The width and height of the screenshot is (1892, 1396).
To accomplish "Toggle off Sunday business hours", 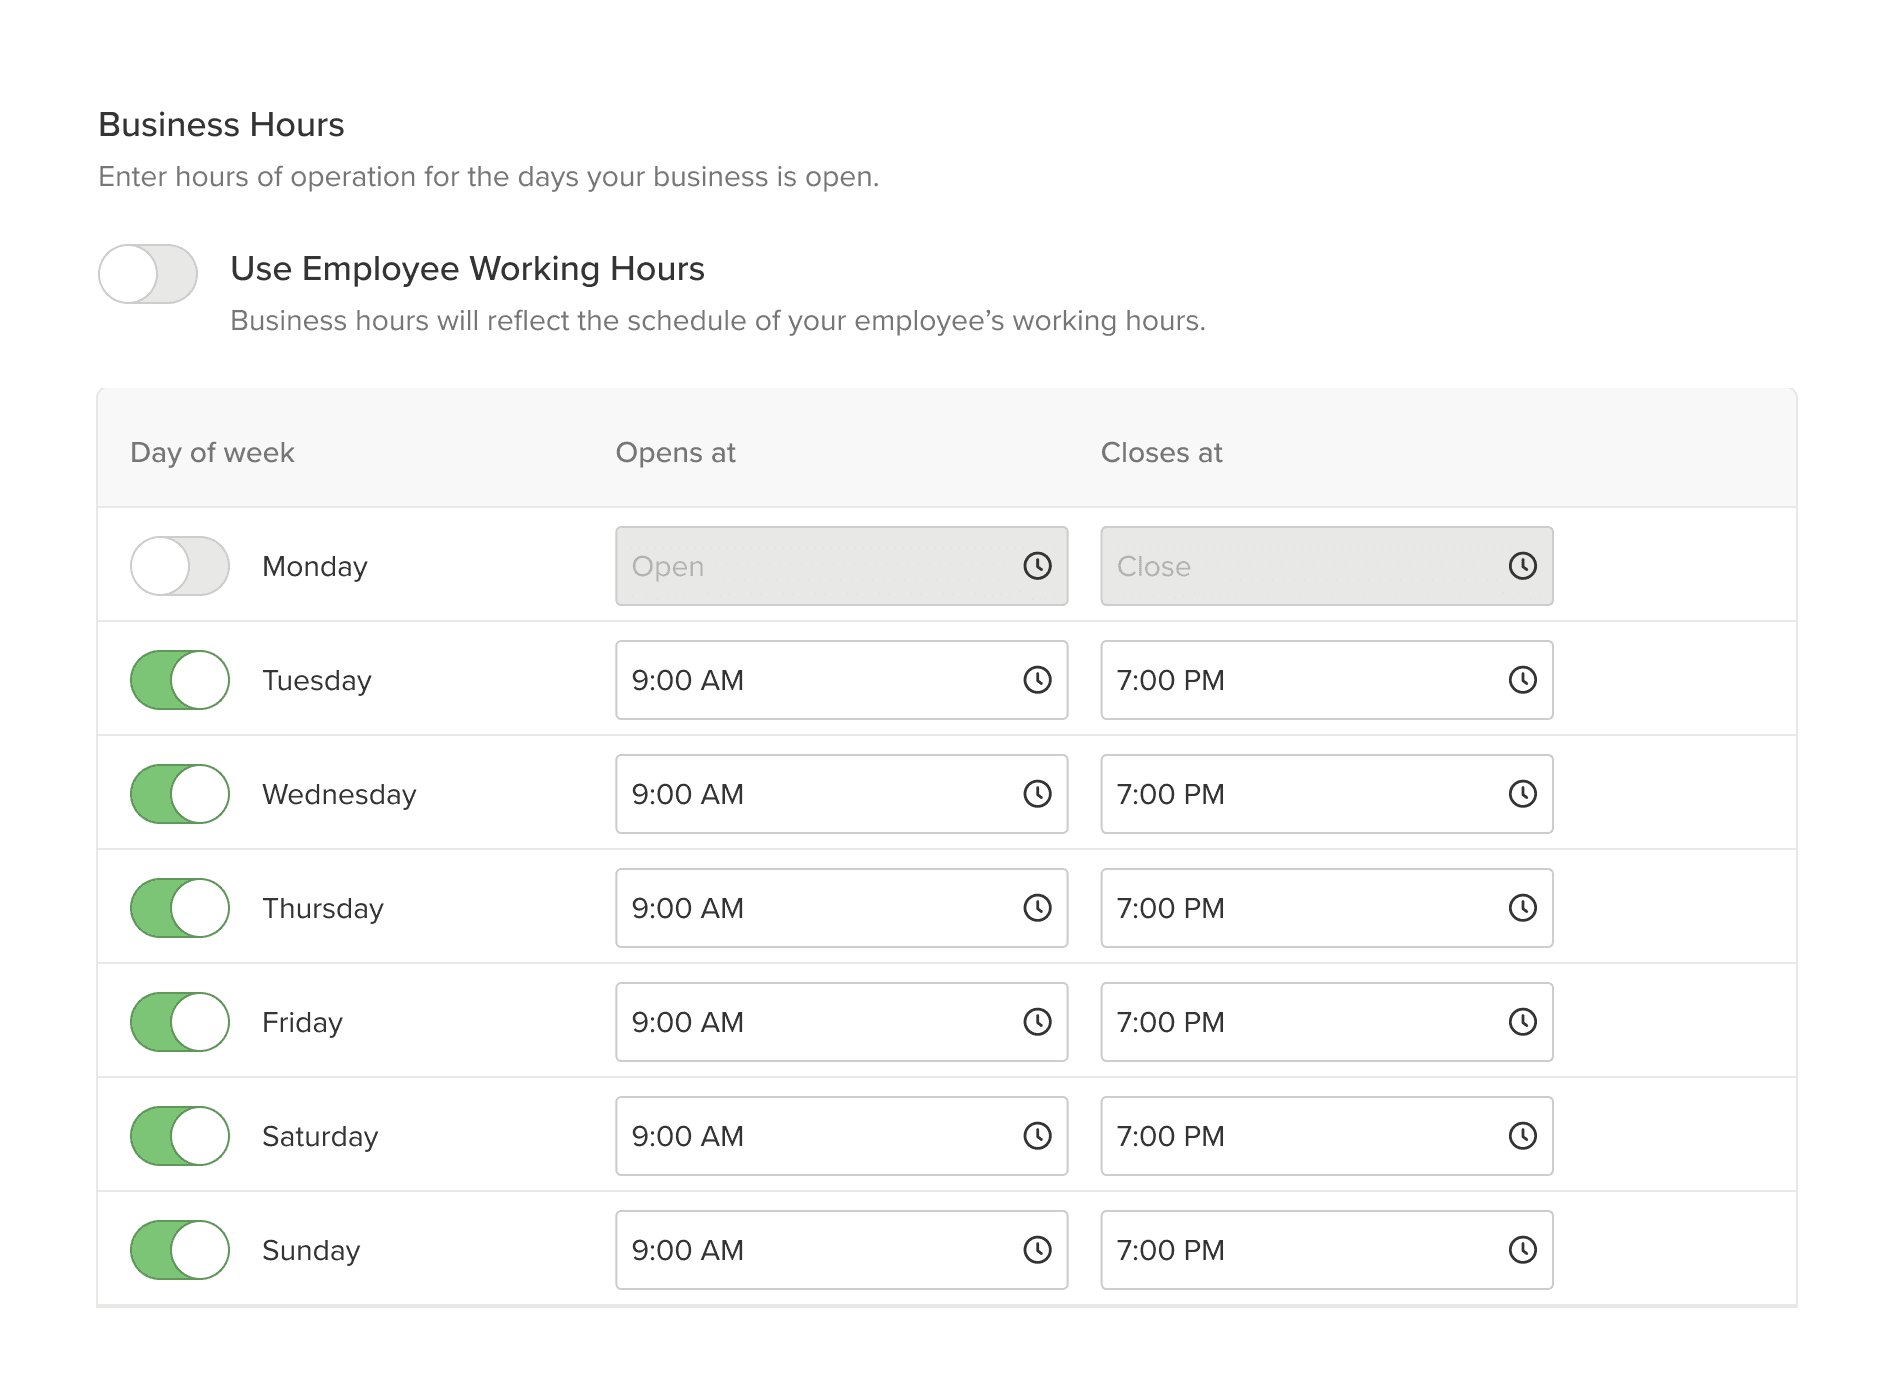I will (x=180, y=1250).
